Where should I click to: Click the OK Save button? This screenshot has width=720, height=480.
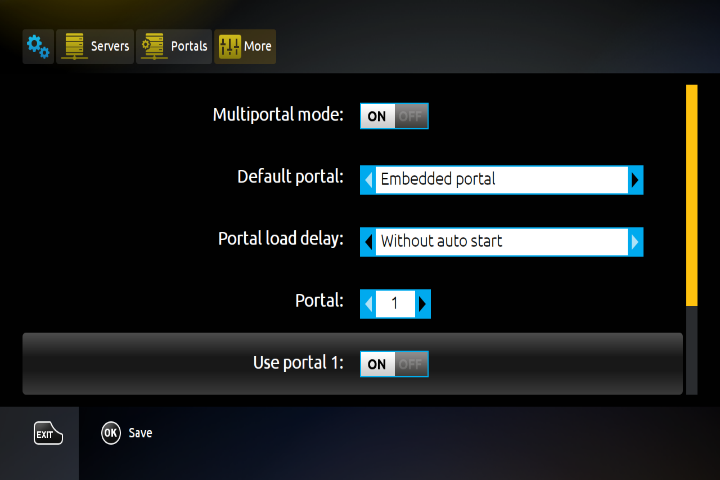coord(126,433)
